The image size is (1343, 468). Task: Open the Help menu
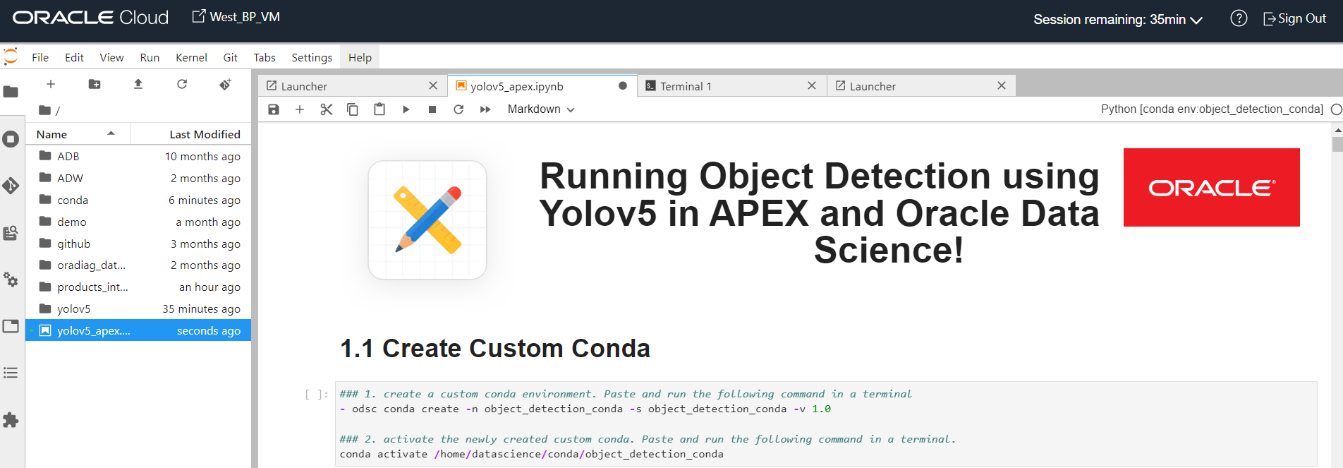tap(360, 58)
